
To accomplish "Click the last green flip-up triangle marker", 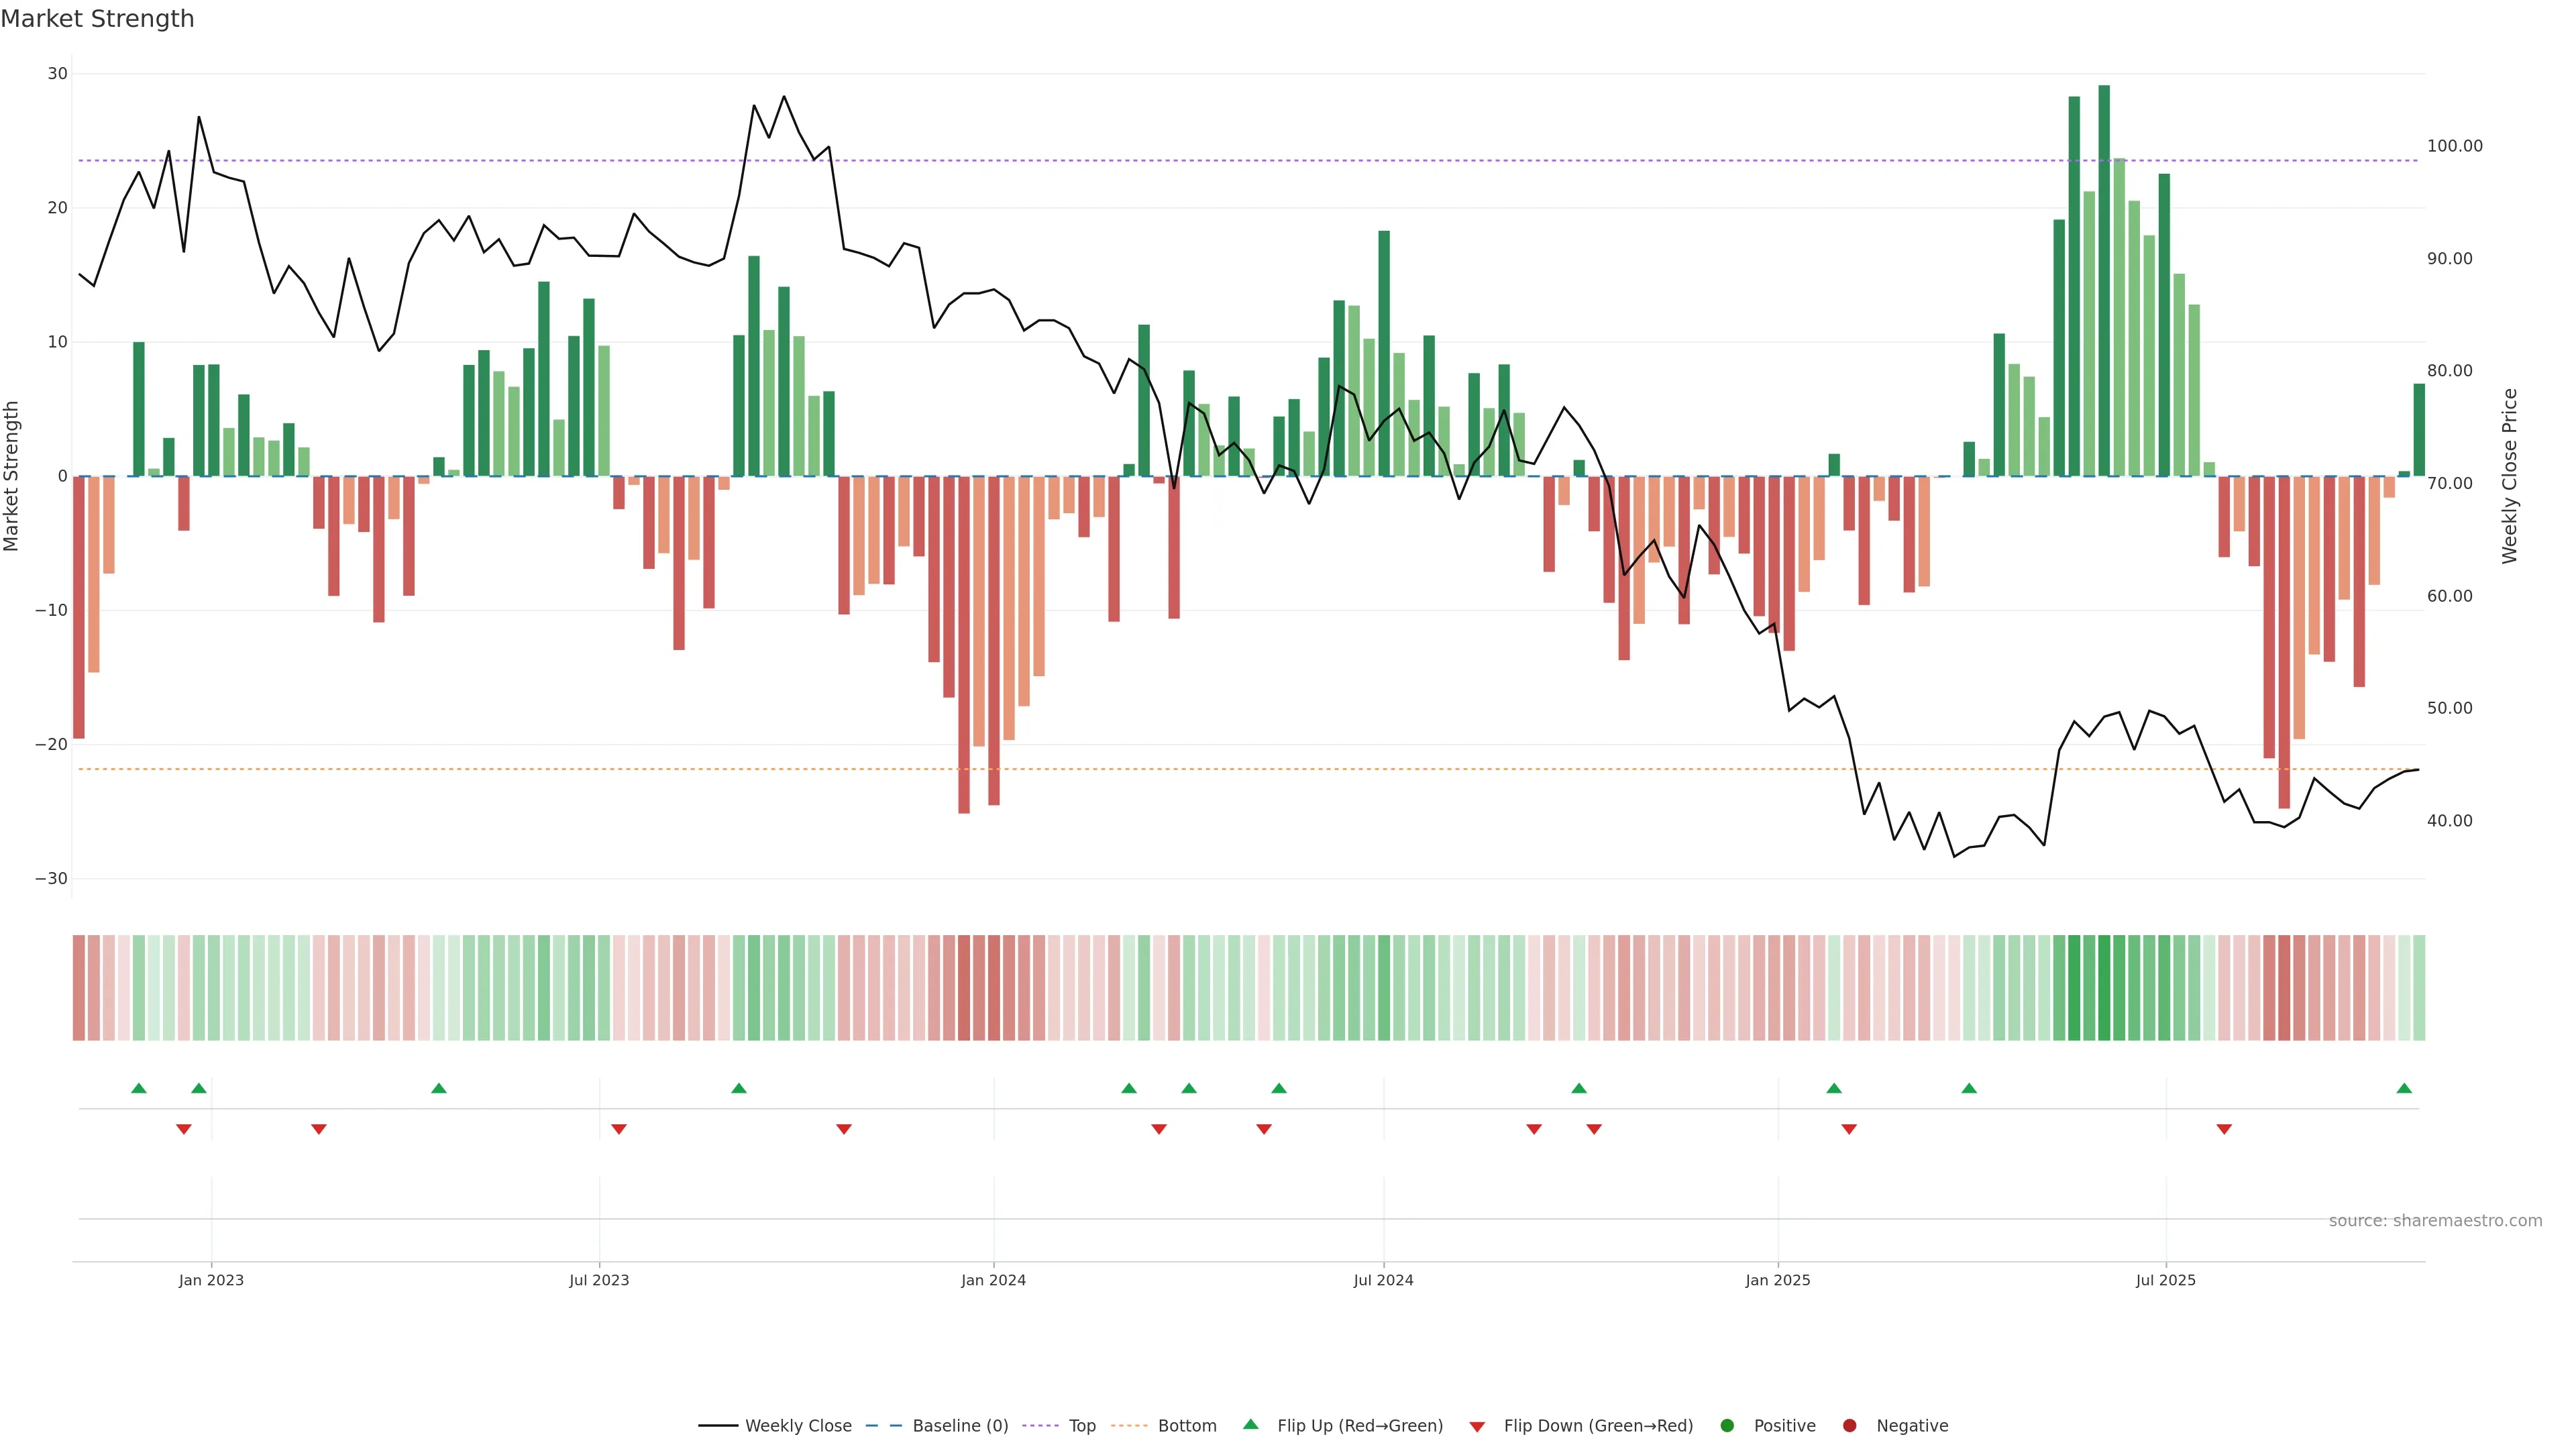I will pos(2404,1088).
